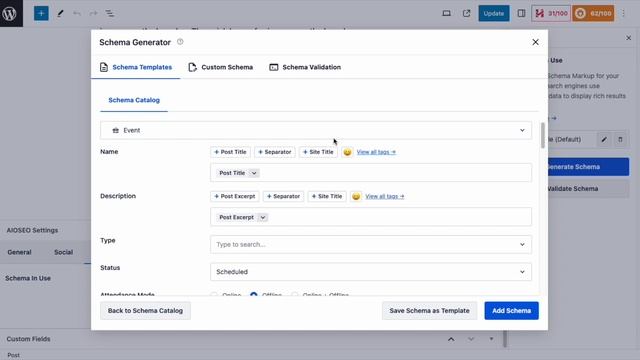Move Custom Fields panel down with chevron
The width and height of the screenshot is (640, 360).
(x=471, y=339)
